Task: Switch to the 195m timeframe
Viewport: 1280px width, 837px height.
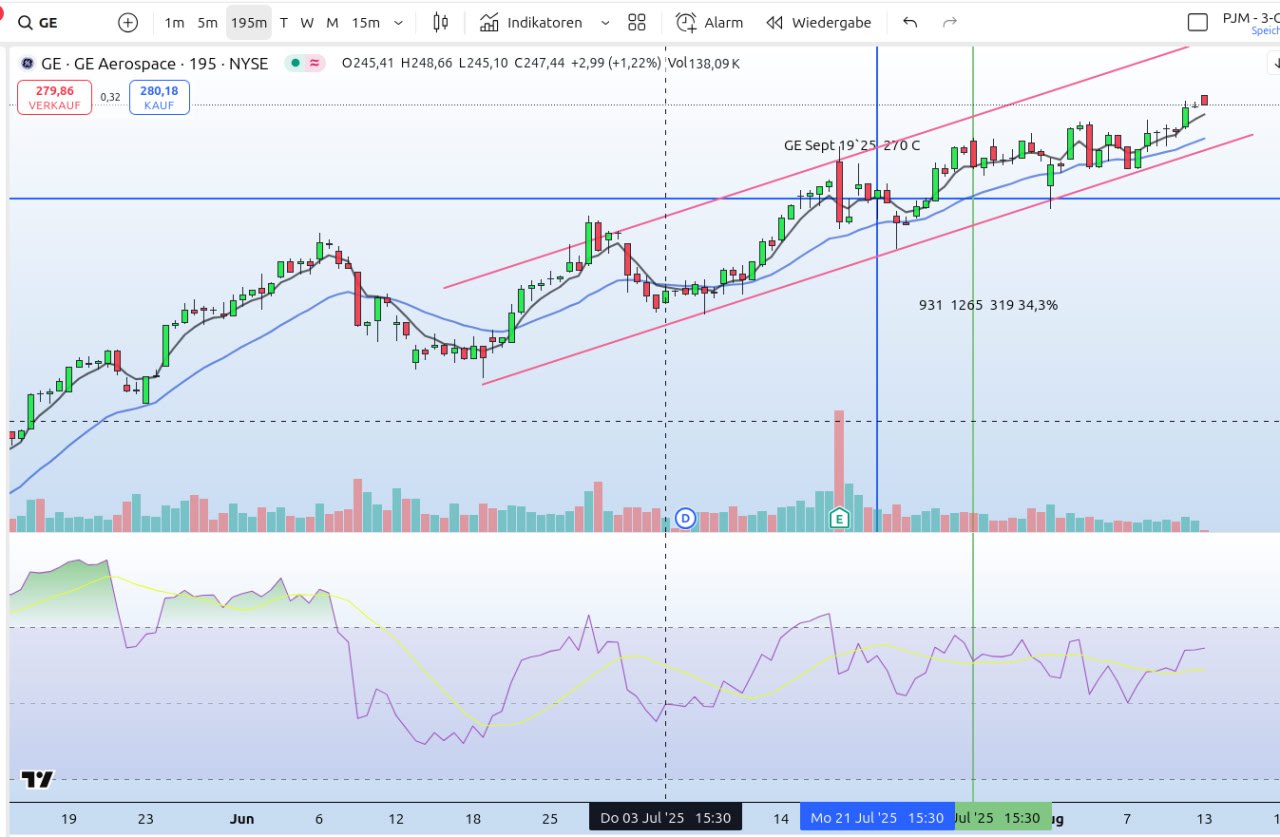Action: coord(249,22)
